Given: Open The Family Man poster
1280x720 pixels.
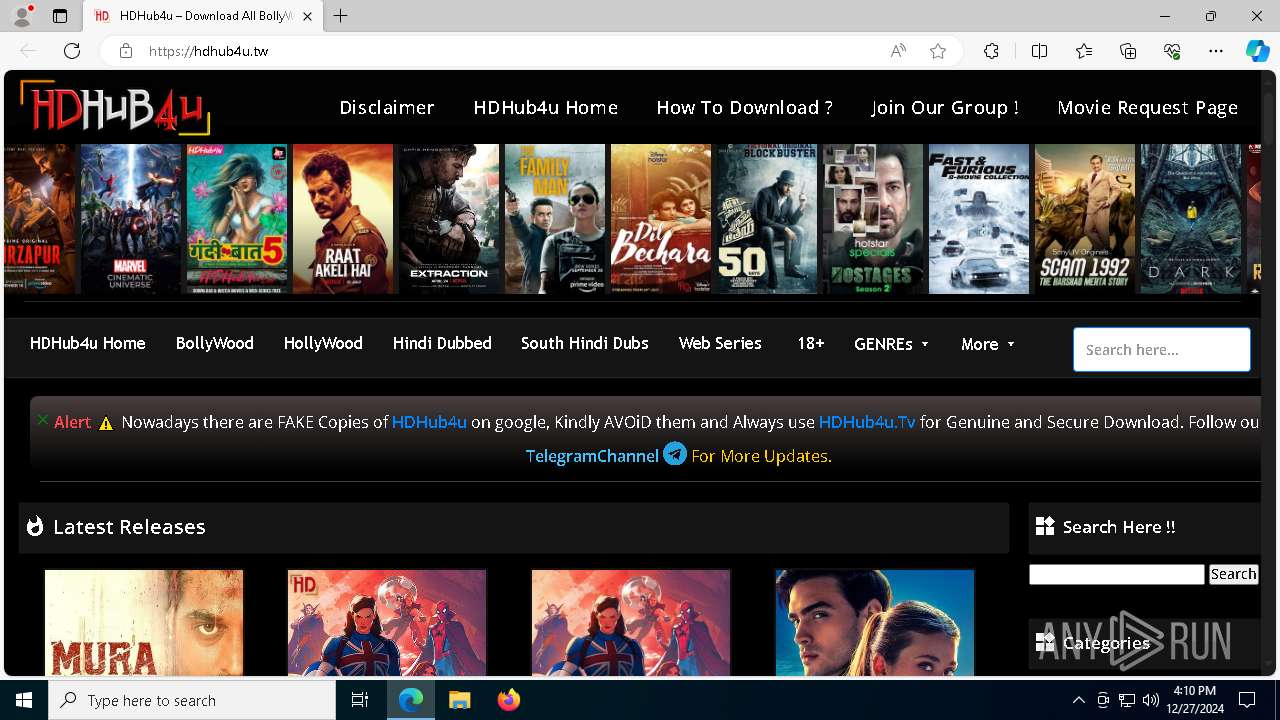Looking at the screenshot, I should coord(555,219).
